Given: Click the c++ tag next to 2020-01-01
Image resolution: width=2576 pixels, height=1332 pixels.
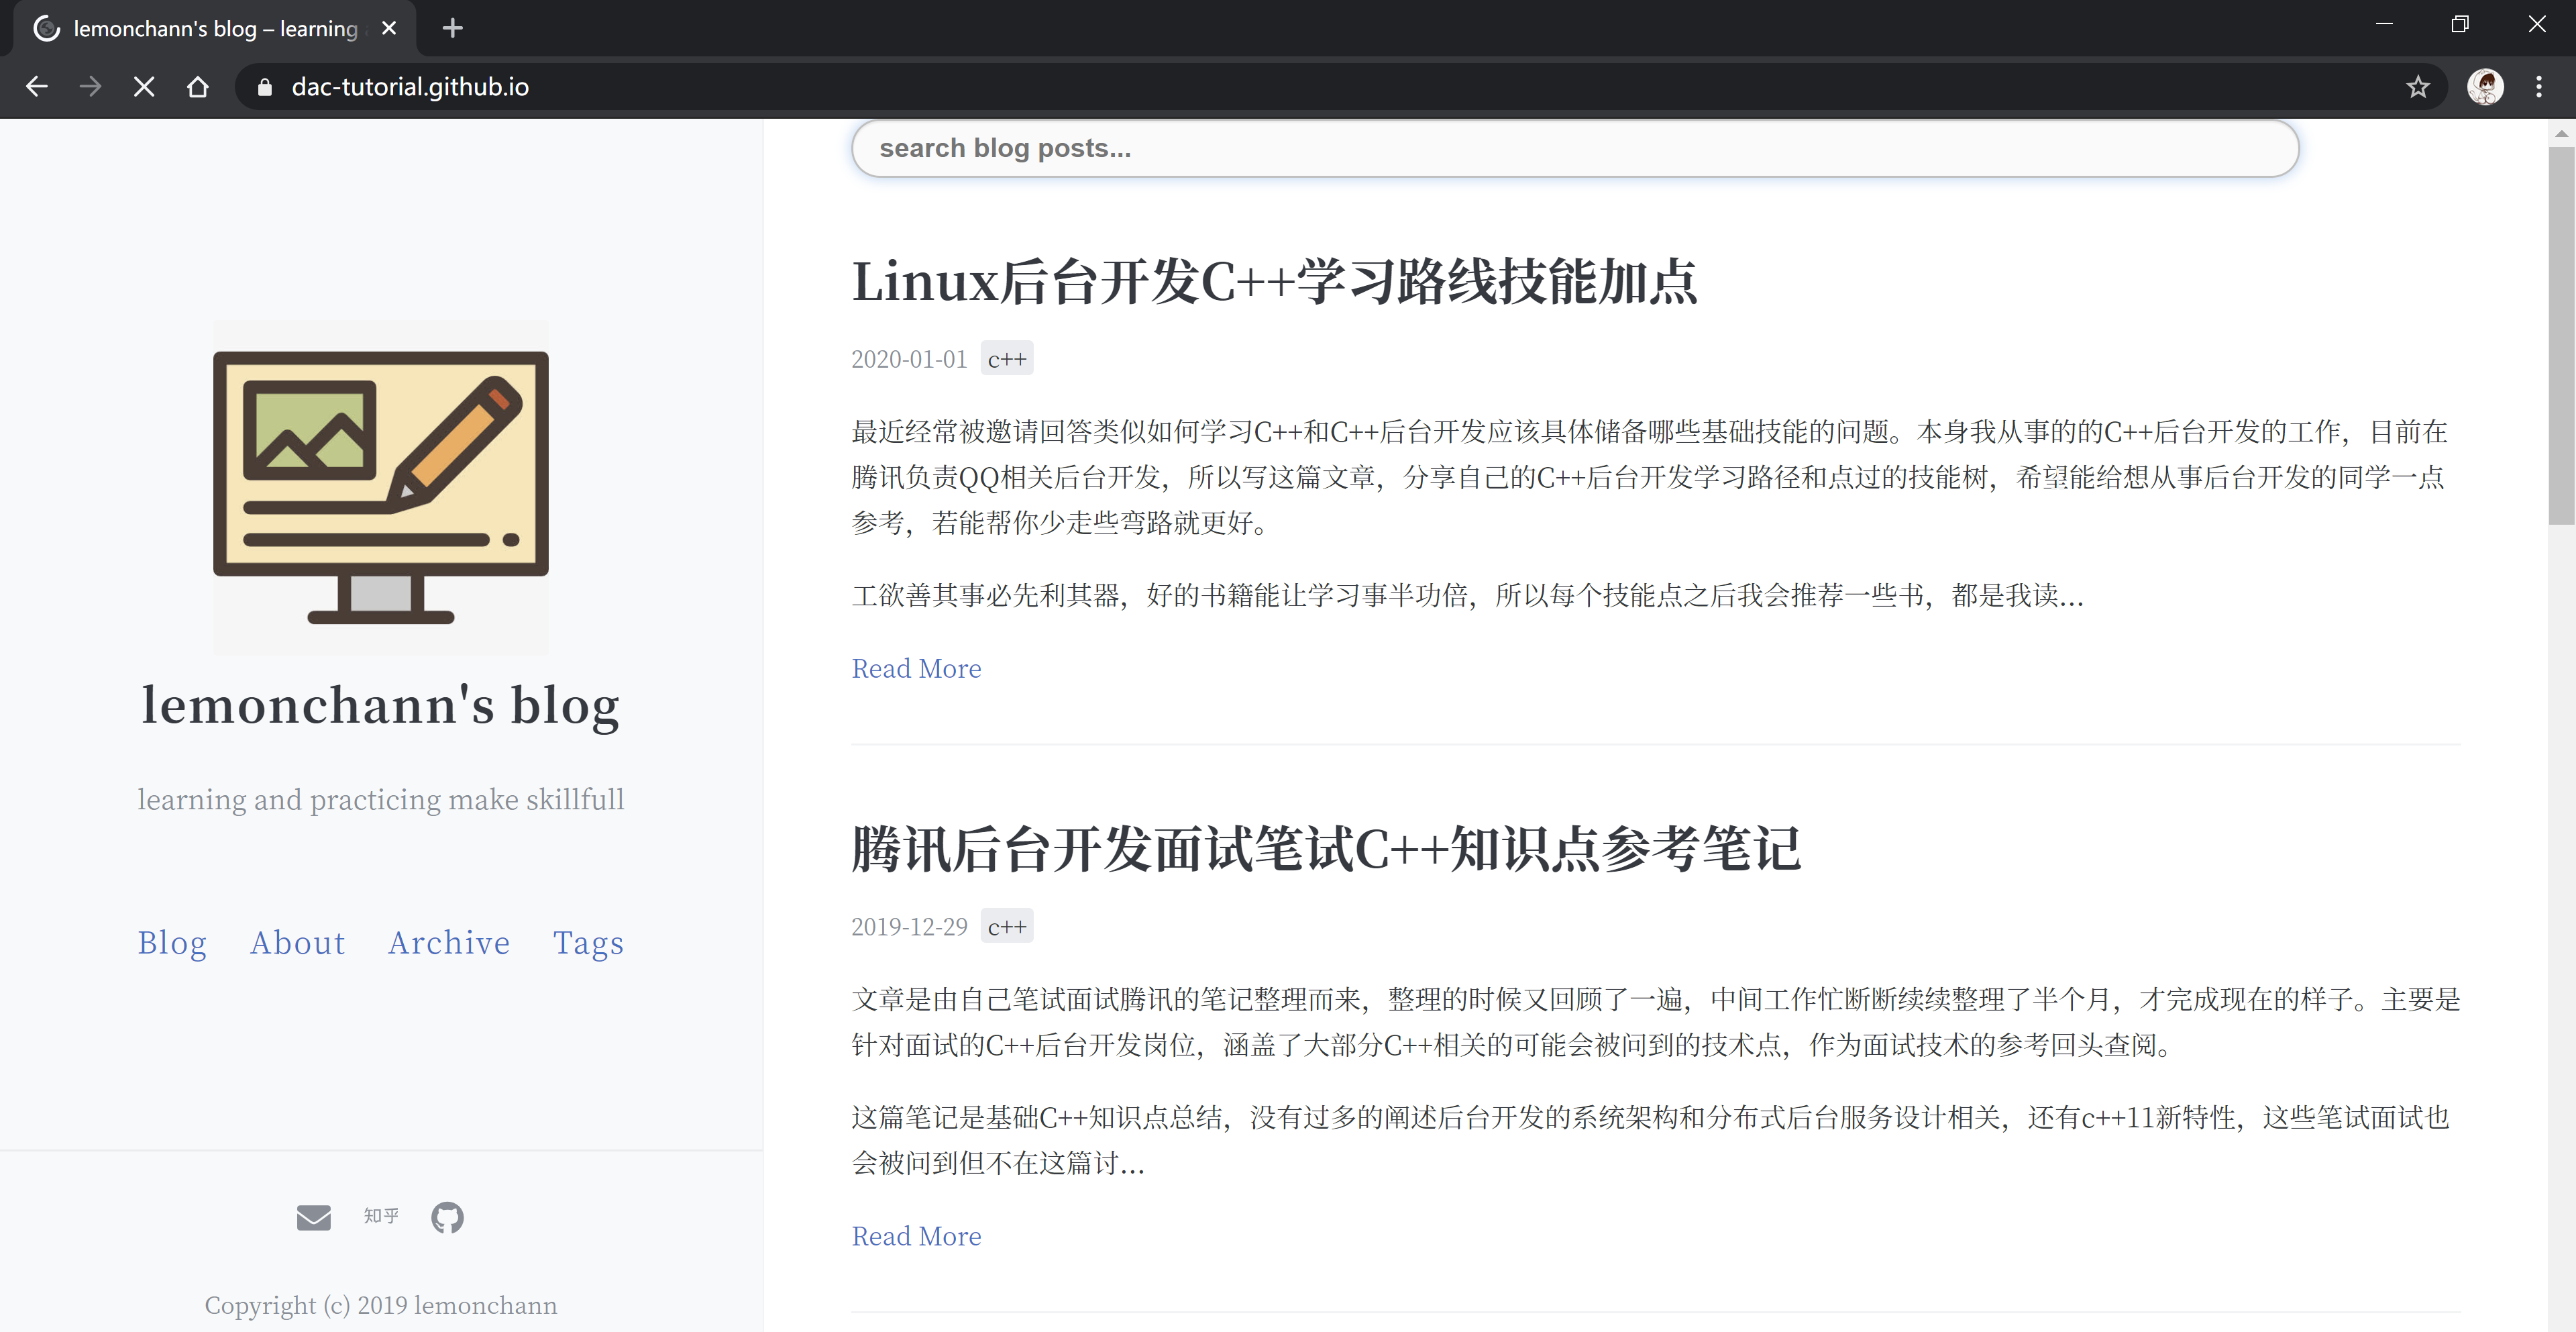Looking at the screenshot, I should pyautogui.click(x=1007, y=359).
